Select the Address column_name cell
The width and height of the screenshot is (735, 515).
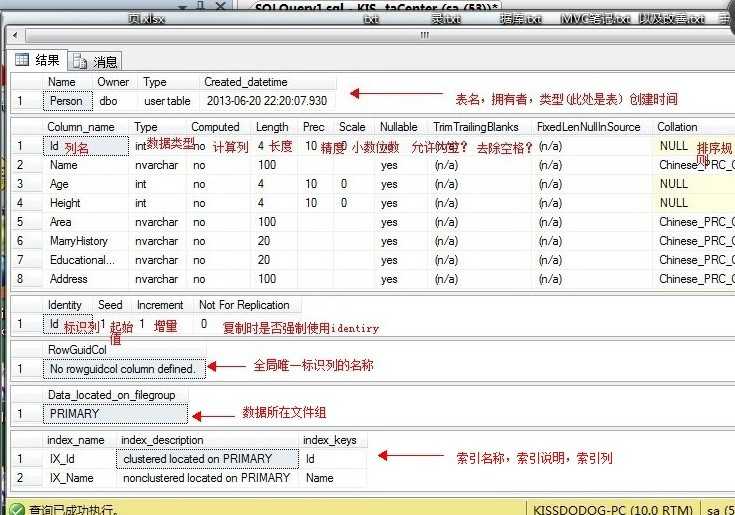[86, 279]
